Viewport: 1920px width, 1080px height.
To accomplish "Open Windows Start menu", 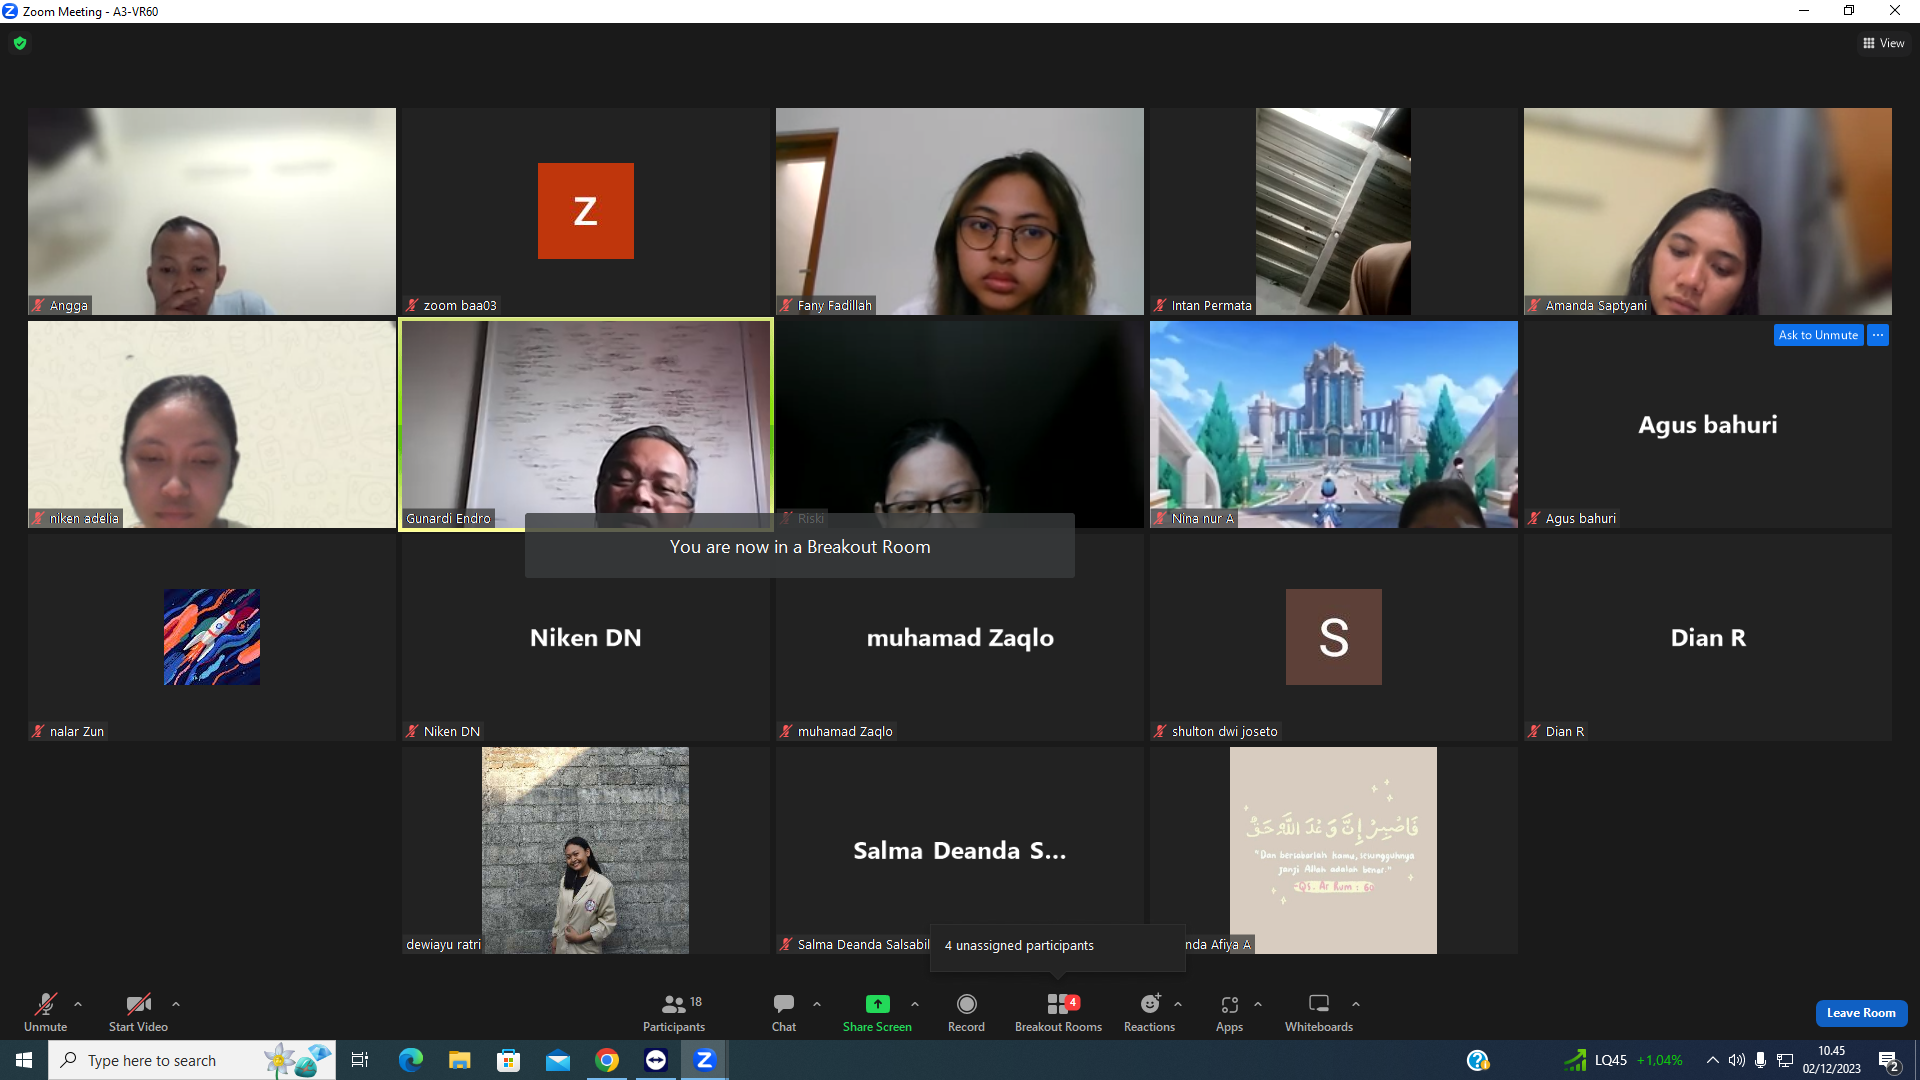I will [x=24, y=1060].
